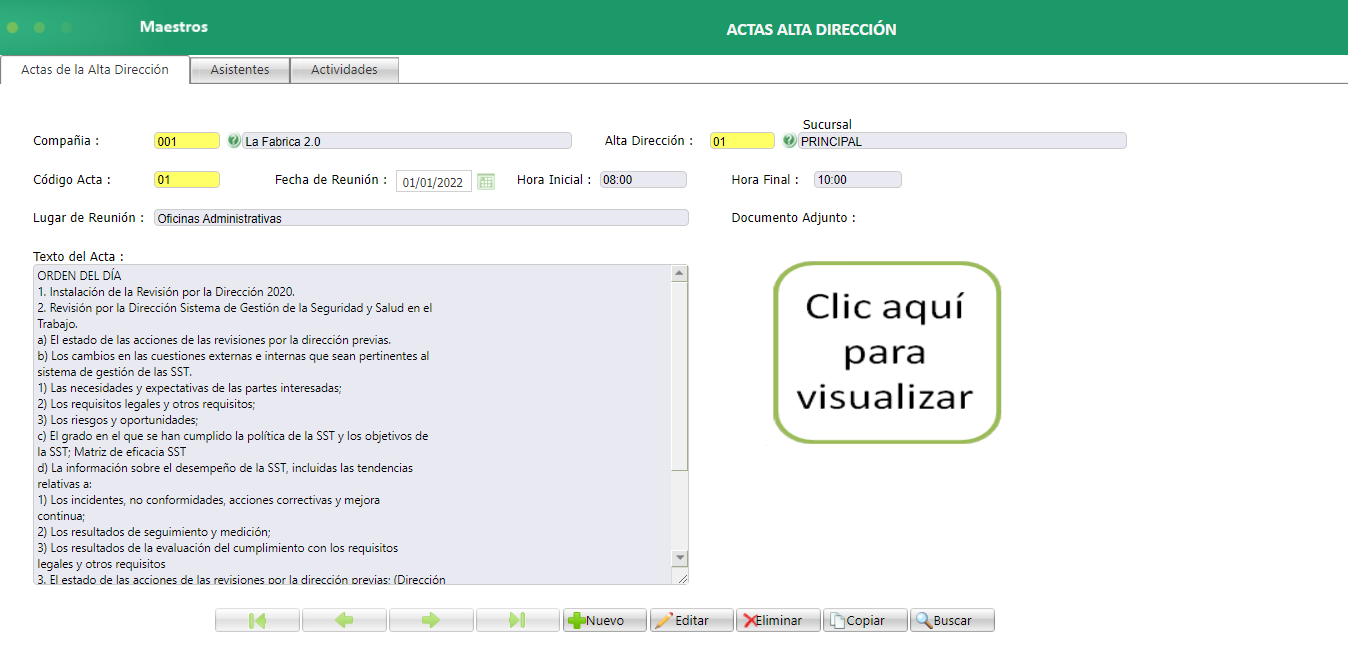Screen dimensions: 1348x657
Task: Jump to the first record
Action: (256, 619)
